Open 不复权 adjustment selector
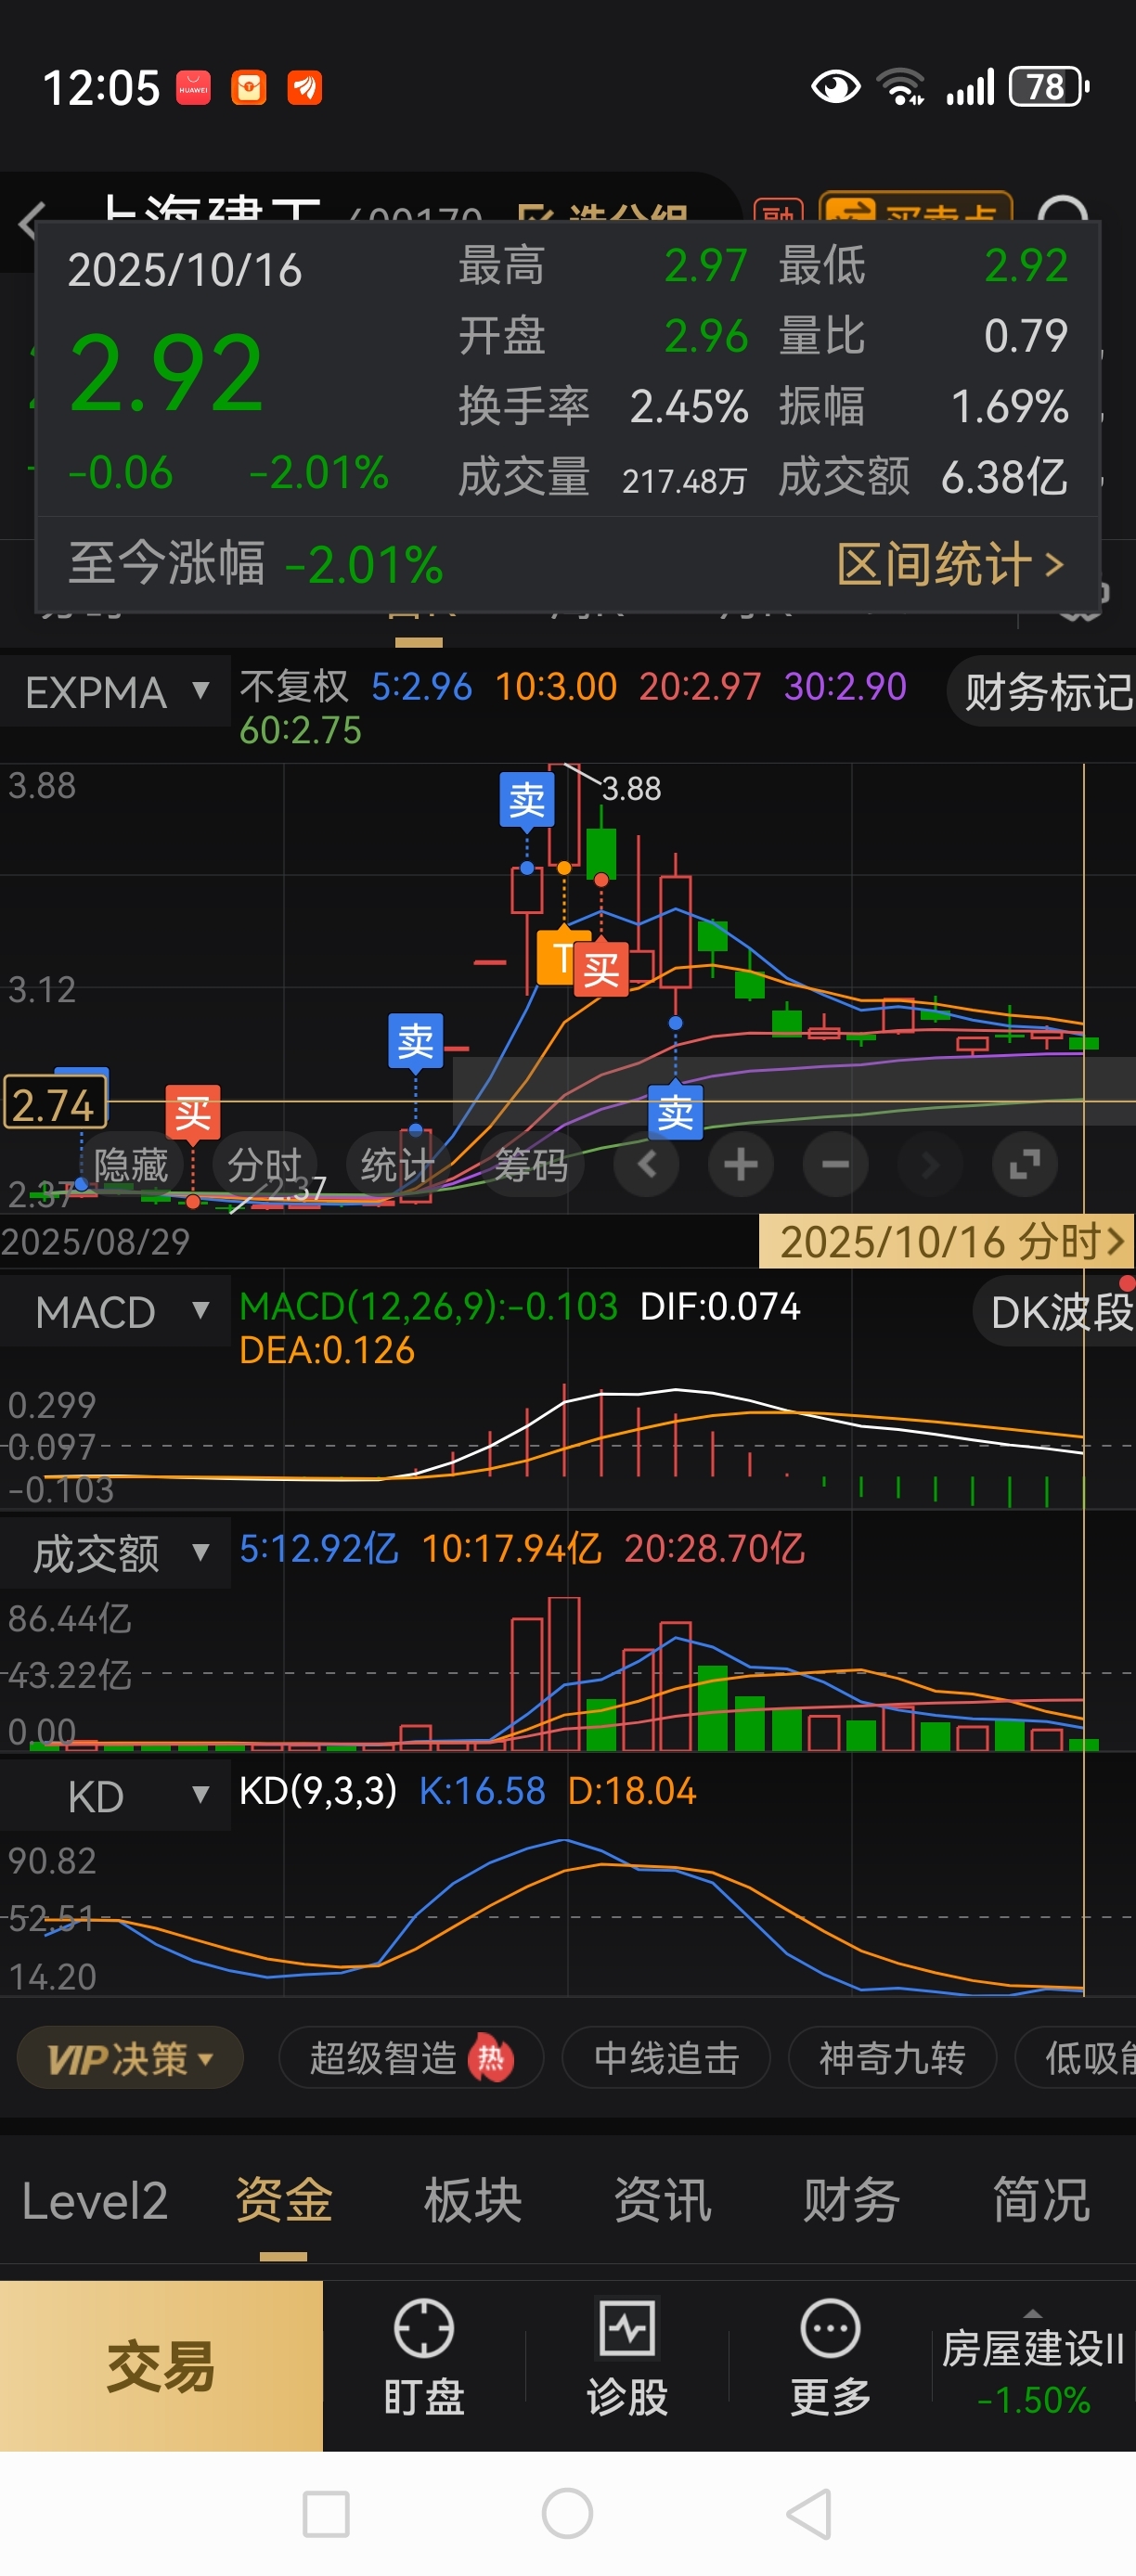 (x=294, y=686)
